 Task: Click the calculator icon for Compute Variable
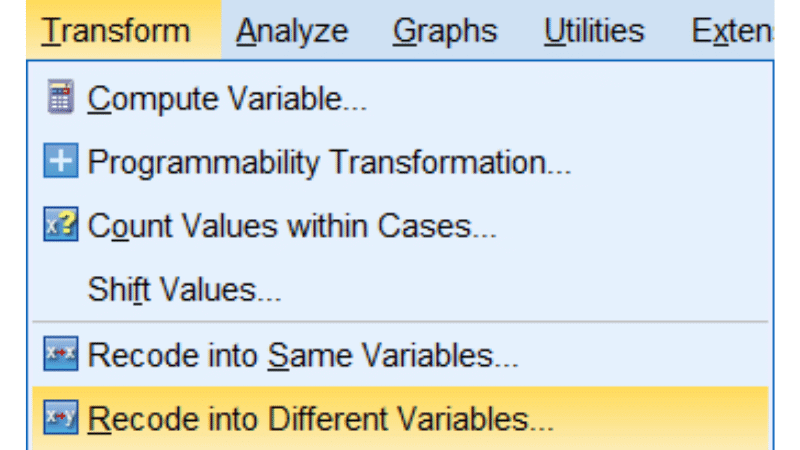pos(61,97)
